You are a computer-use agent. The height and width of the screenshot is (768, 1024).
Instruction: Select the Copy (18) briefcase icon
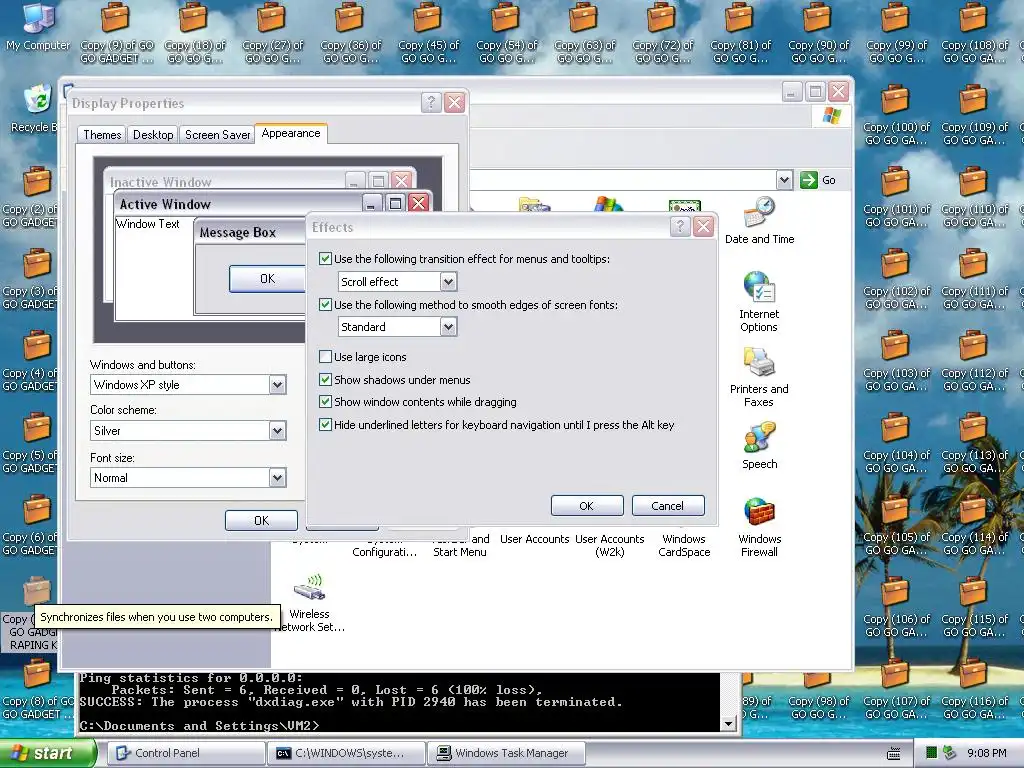(194, 33)
